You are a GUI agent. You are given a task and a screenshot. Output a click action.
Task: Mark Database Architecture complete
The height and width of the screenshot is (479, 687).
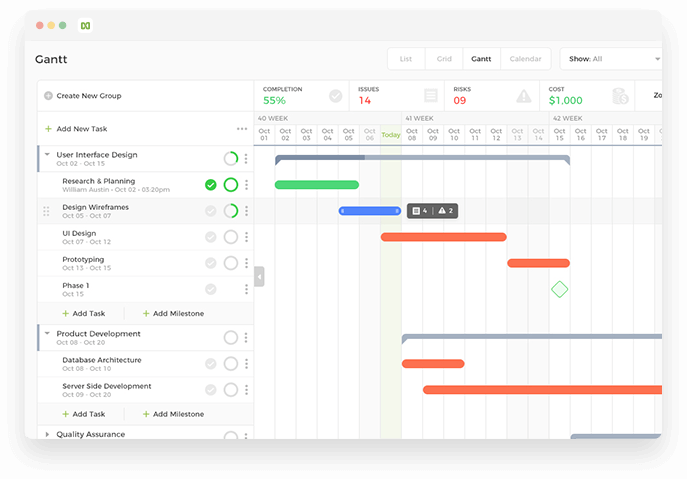[211, 364]
